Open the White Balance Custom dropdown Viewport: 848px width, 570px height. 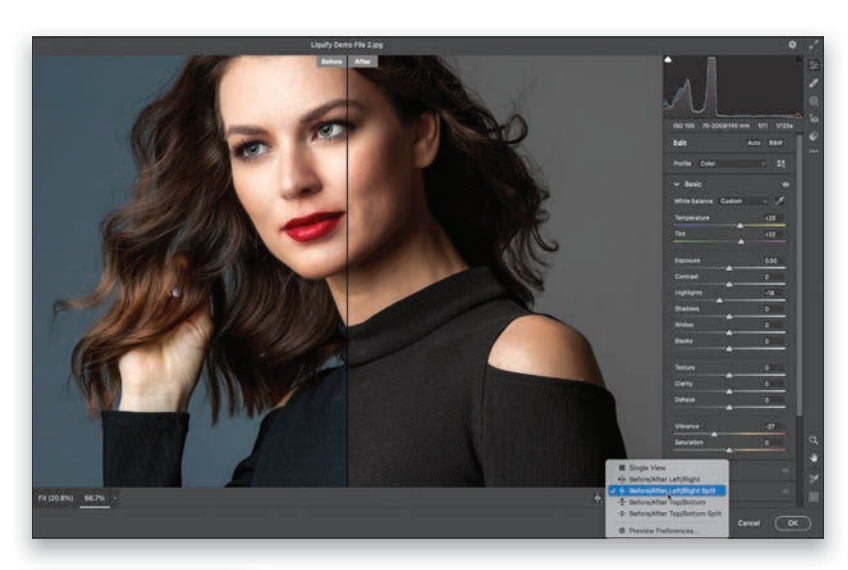click(743, 201)
